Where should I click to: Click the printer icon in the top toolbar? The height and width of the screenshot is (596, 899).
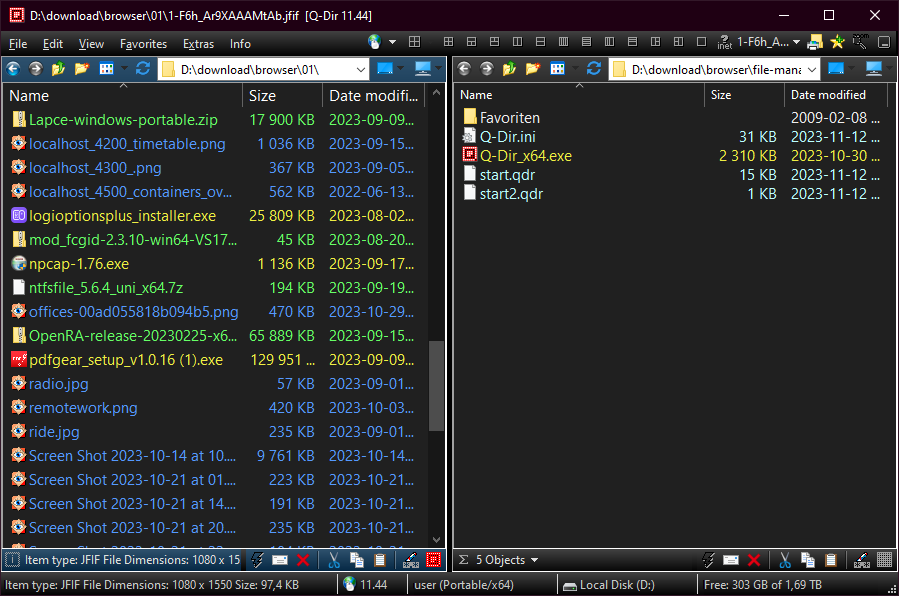tap(815, 42)
